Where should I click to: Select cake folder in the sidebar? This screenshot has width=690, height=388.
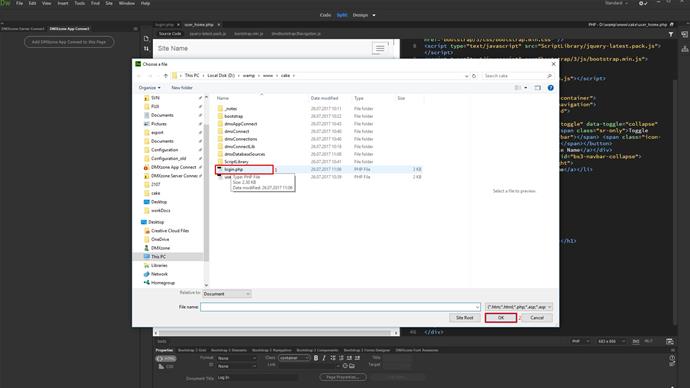(155, 193)
